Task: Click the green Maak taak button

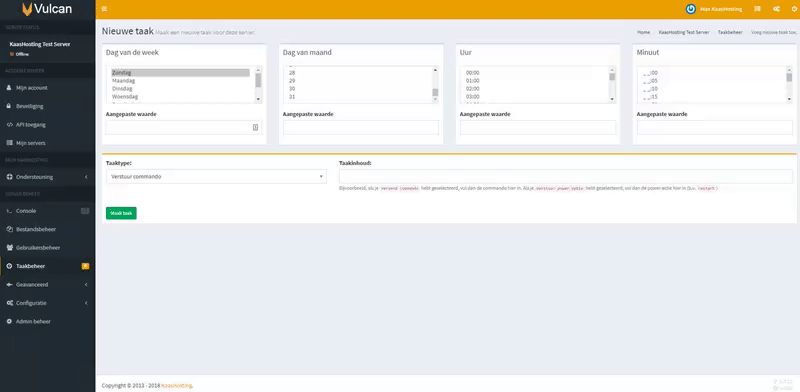Action: click(121, 213)
